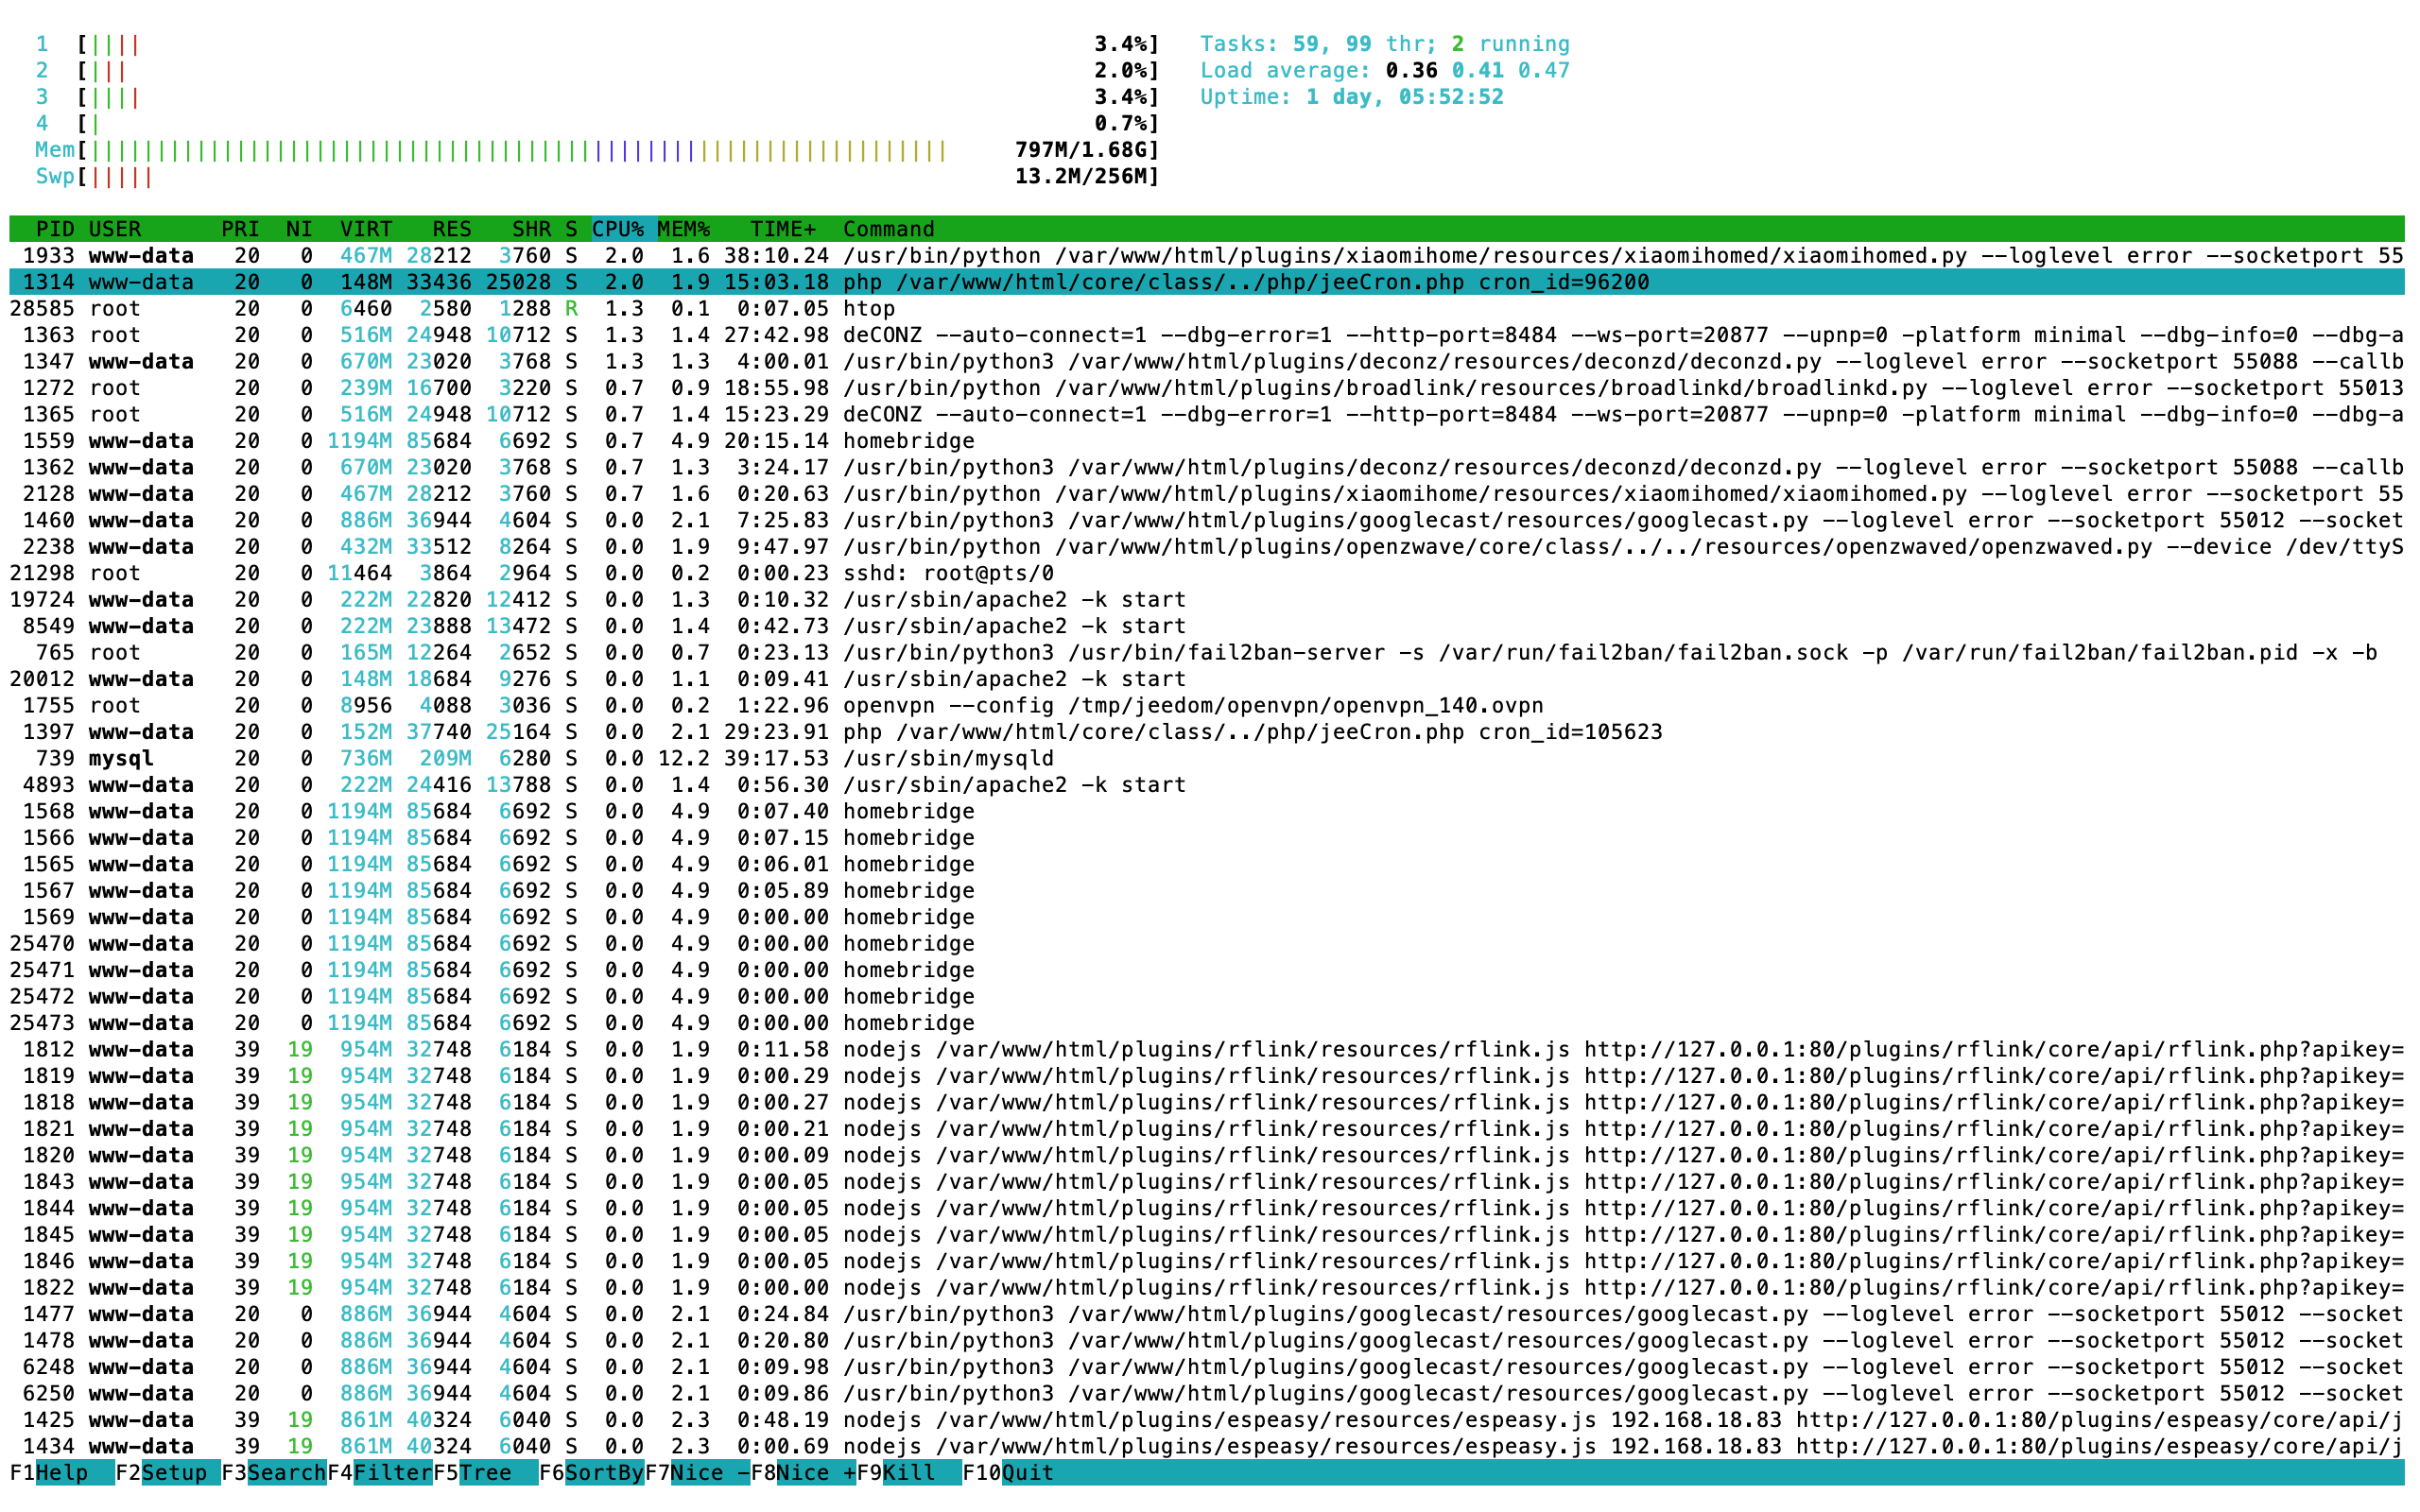Click the Load average line
2420x1512 pixels.
(x=1385, y=70)
